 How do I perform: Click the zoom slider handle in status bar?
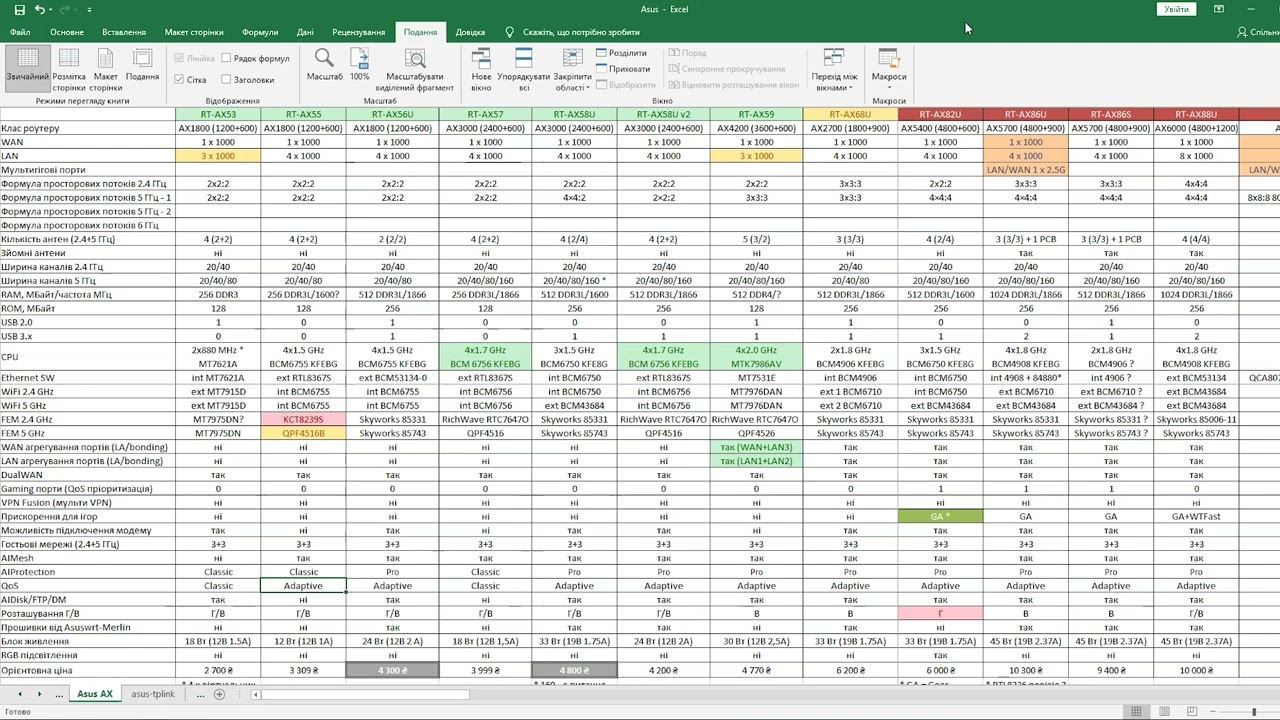click(1254, 712)
